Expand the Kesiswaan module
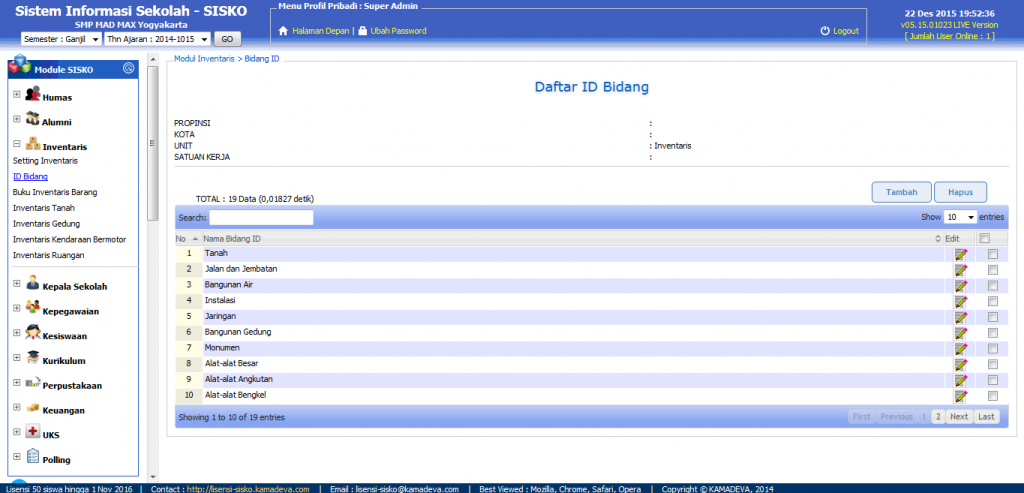The width and height of the screenshot is (1024, 493). [16, 333]
